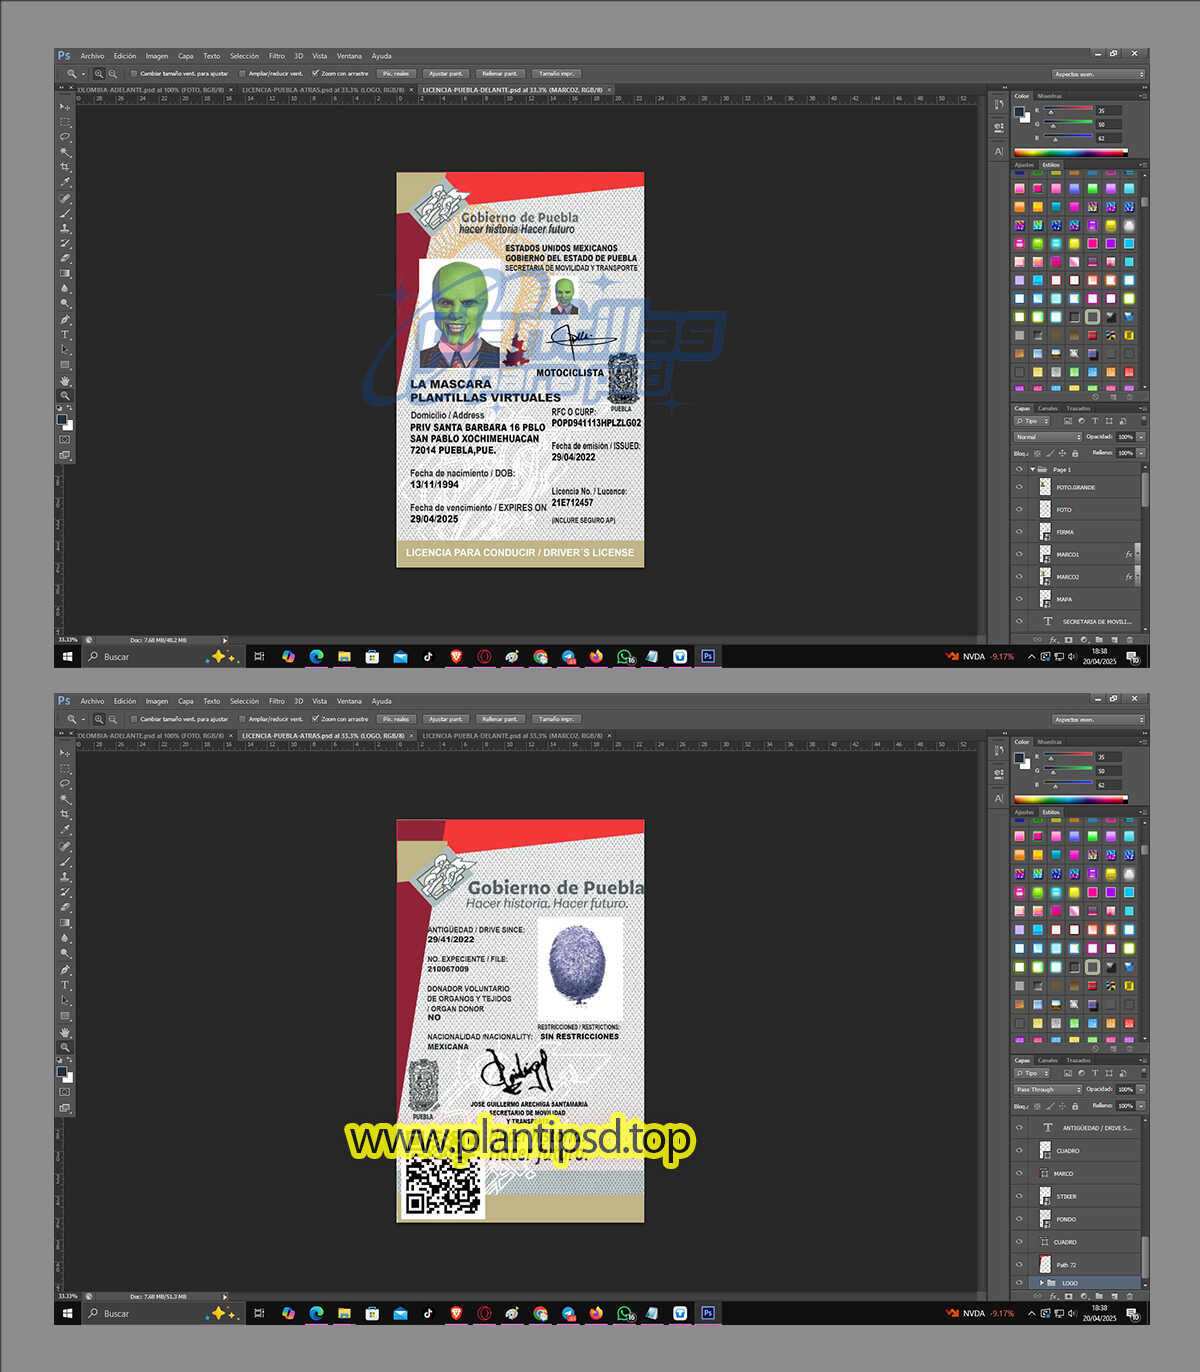Toggle visibility of the FONDO layer
The height and width of the screenshot is (1372, 1200).
(x=1019, y=1219)
